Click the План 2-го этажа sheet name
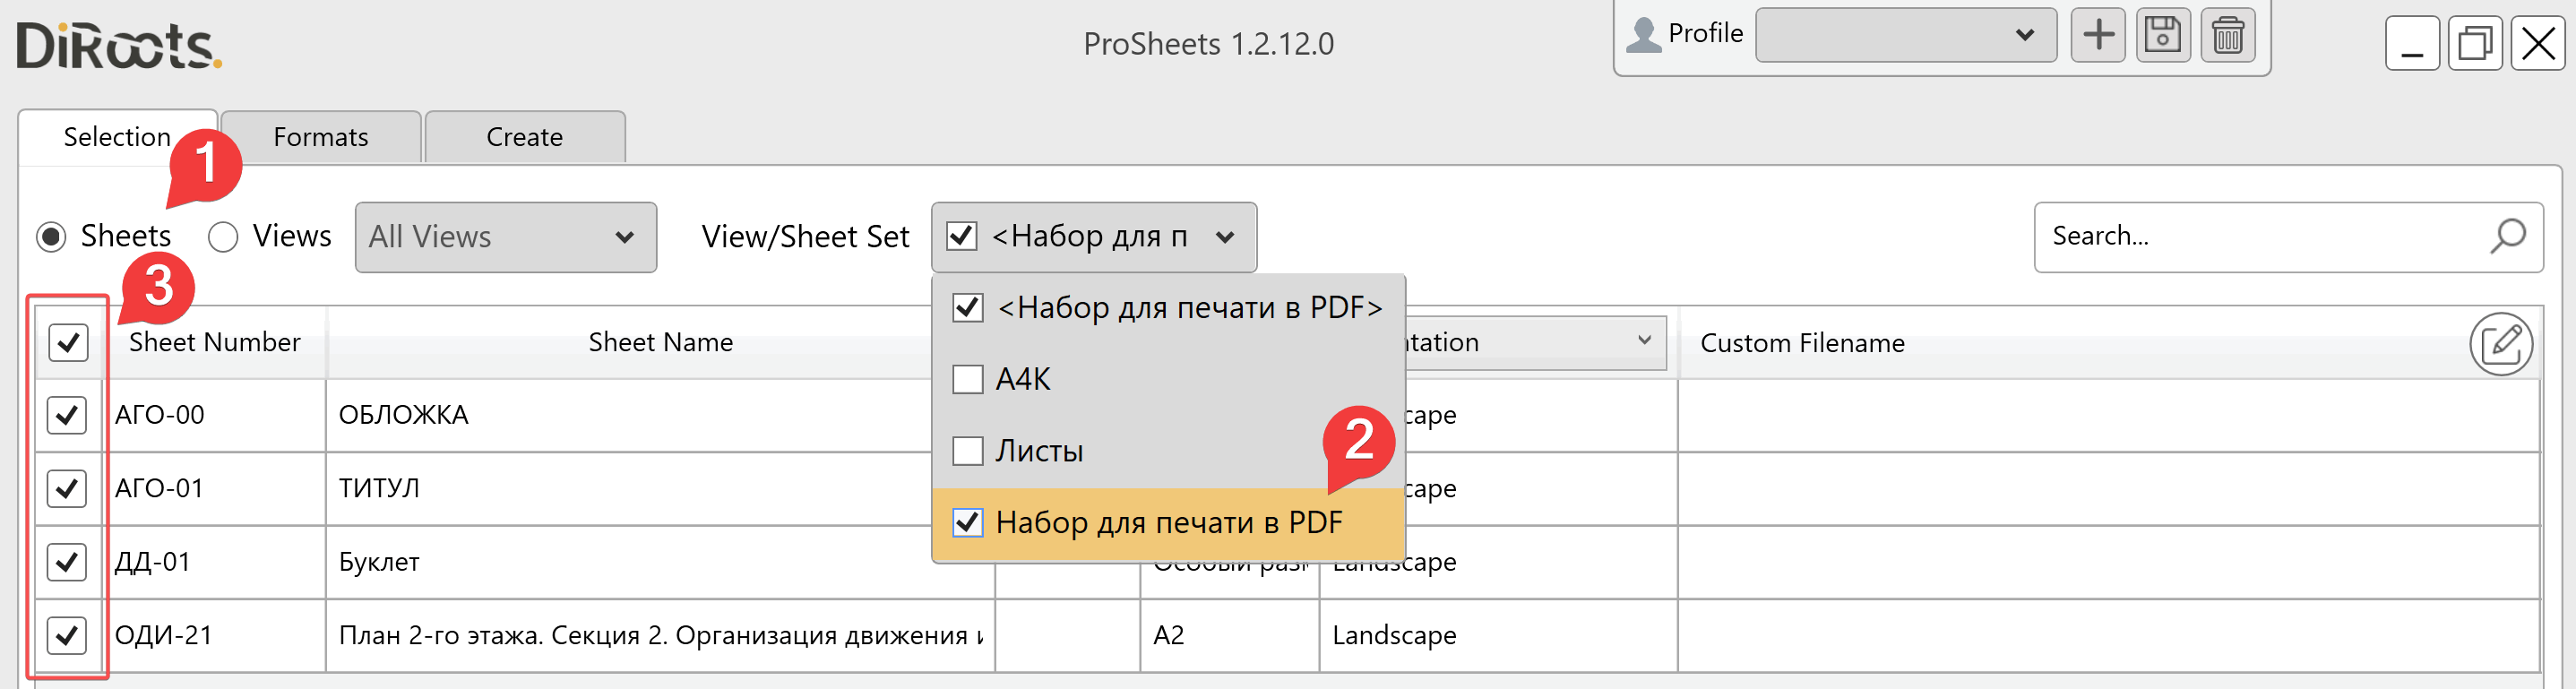The image size is (2576, 689). pyautogui.click(x=660, y=635)
